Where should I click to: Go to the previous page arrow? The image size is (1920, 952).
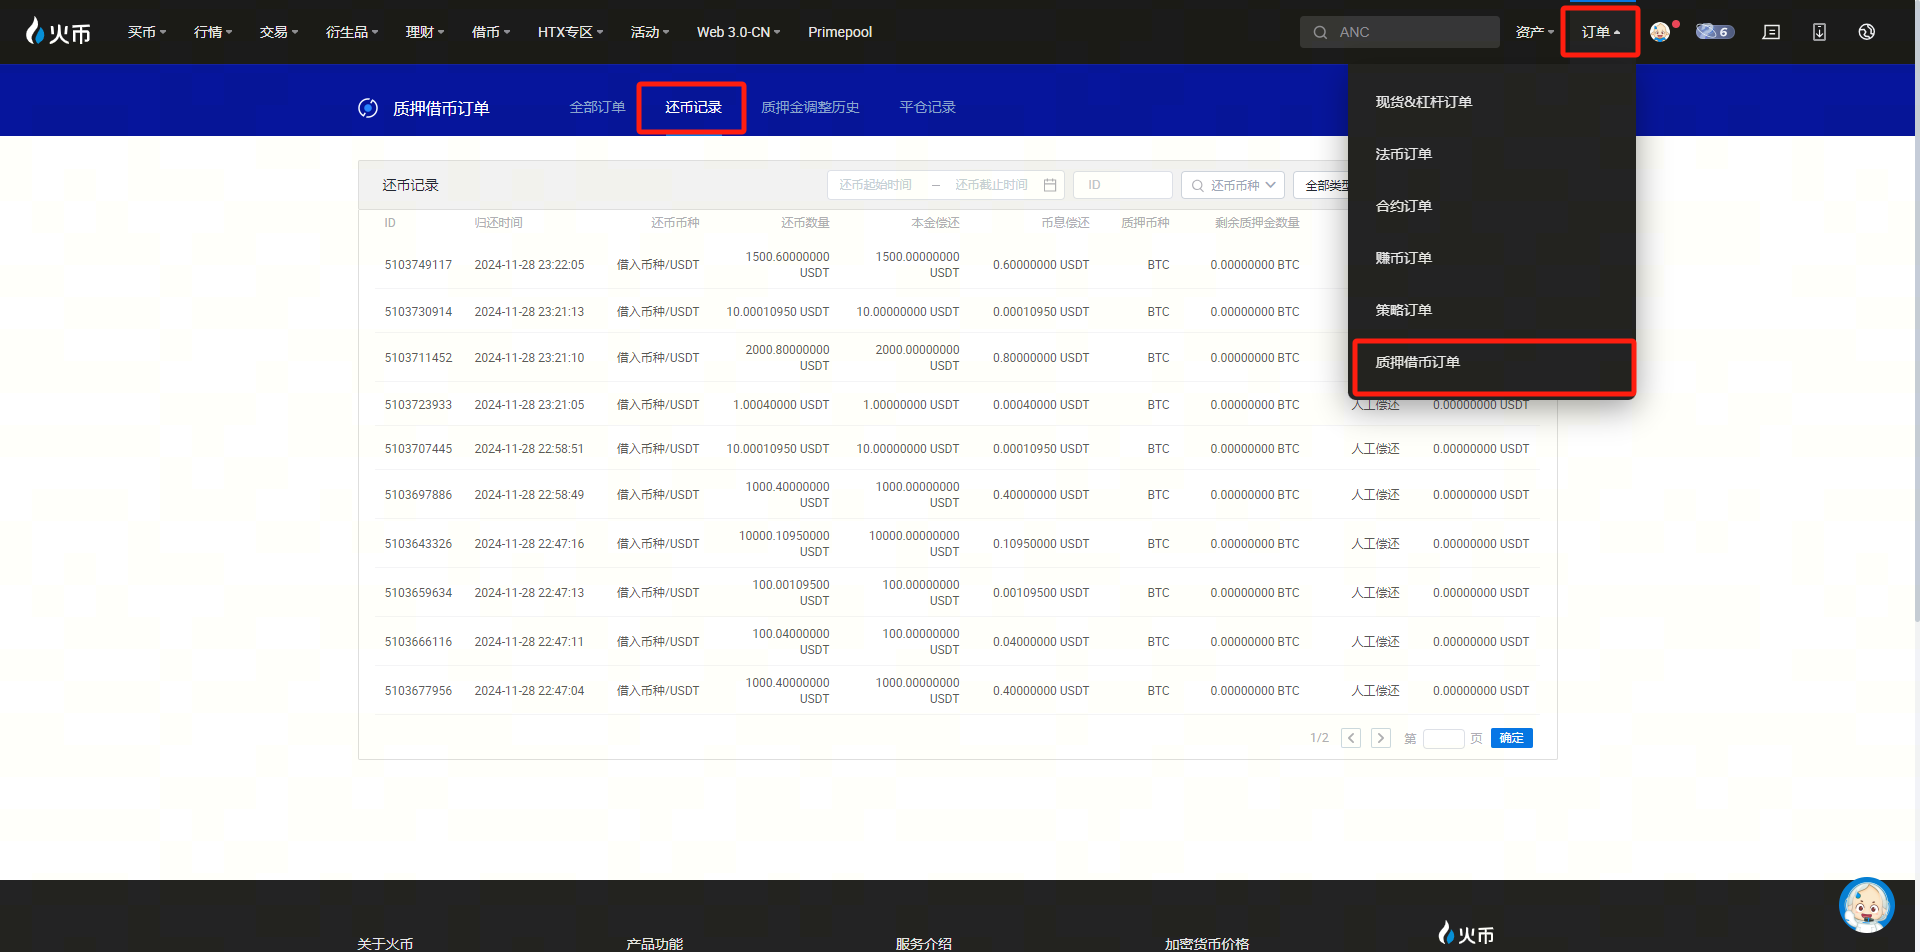(1351, 738)
